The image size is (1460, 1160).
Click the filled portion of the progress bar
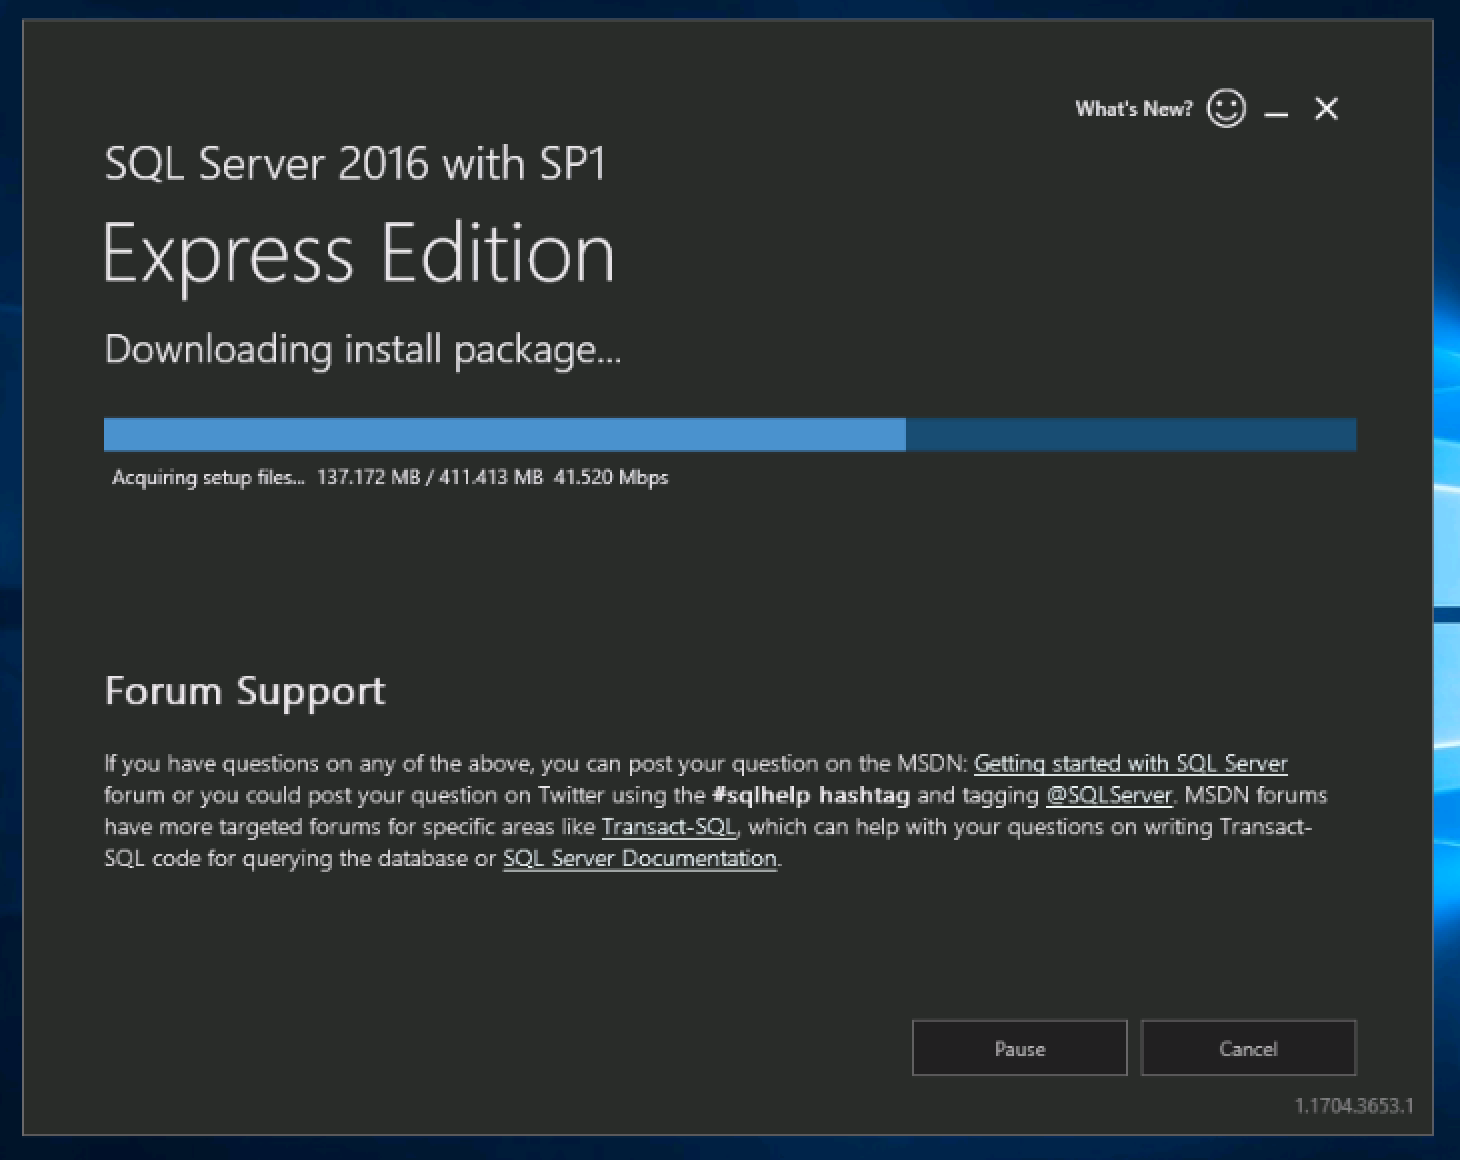[504, 435]
